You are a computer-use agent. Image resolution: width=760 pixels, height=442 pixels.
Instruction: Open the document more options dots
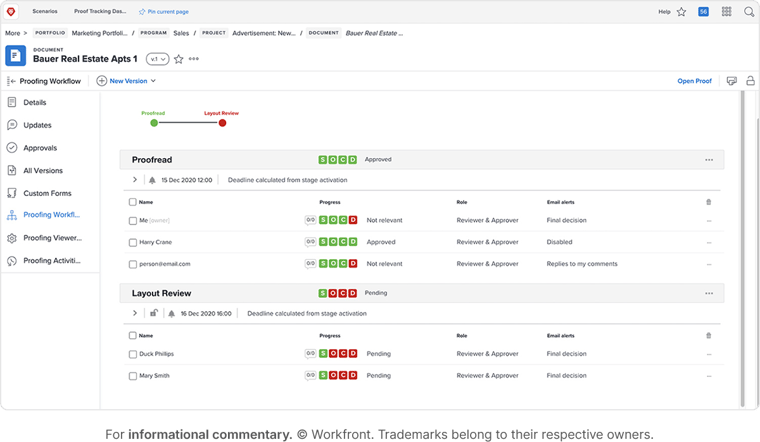(x=194, y=59)
